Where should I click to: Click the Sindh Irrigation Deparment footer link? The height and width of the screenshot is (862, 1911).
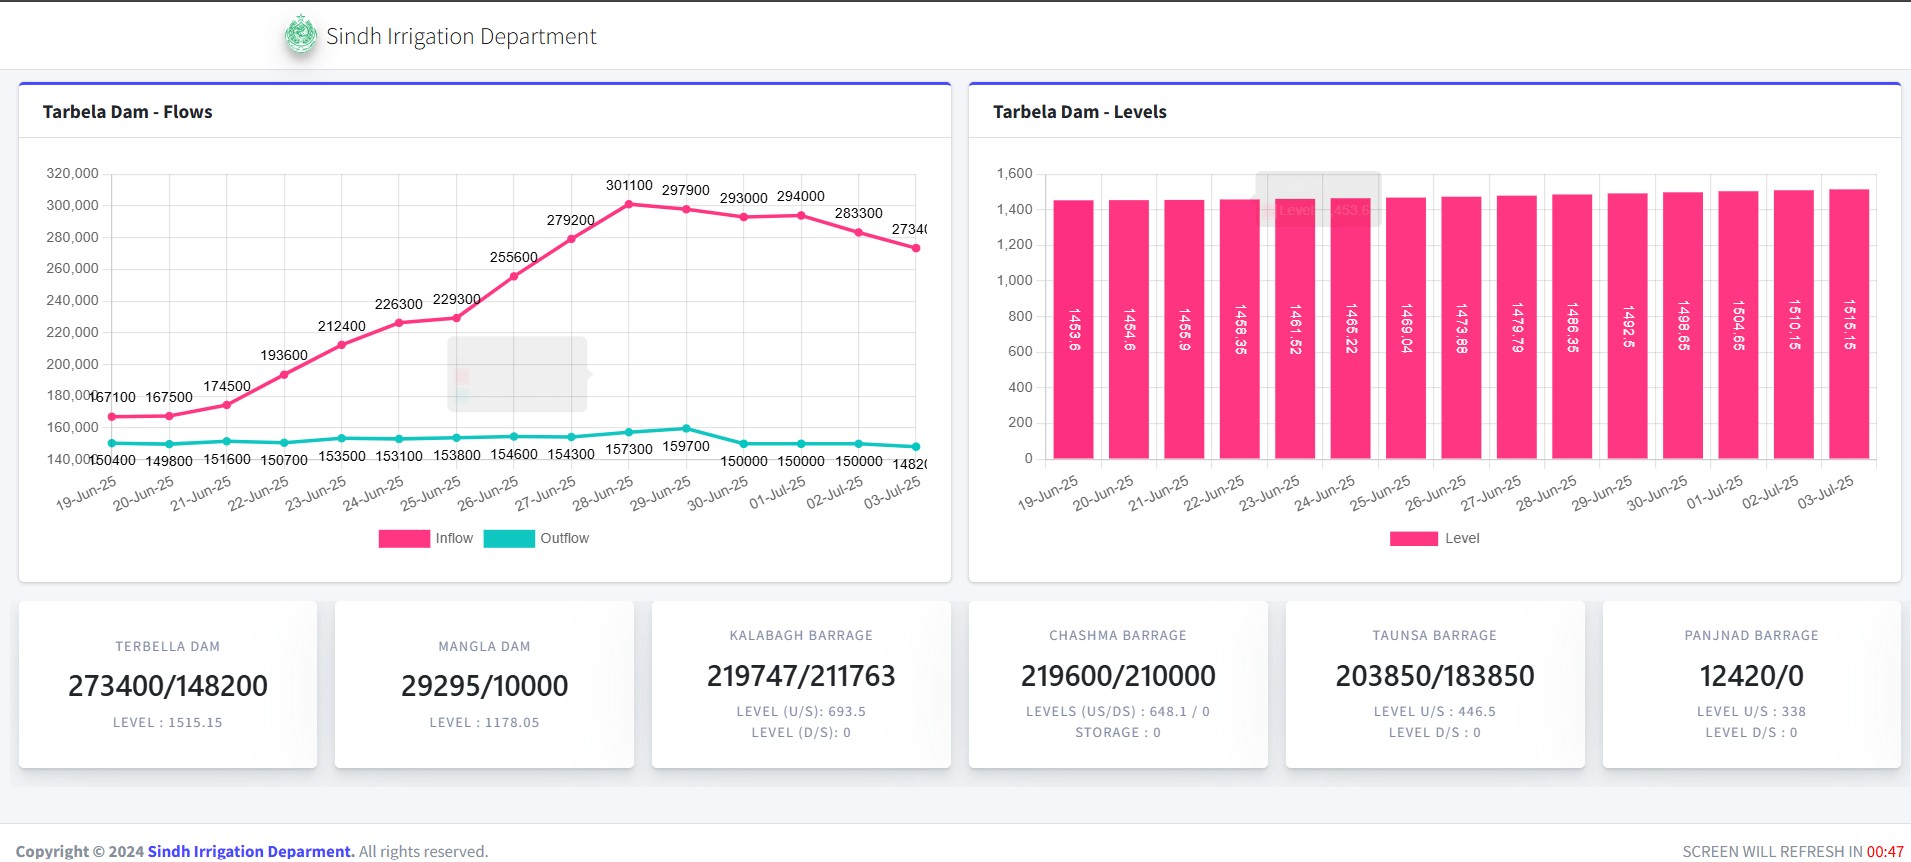251,851
